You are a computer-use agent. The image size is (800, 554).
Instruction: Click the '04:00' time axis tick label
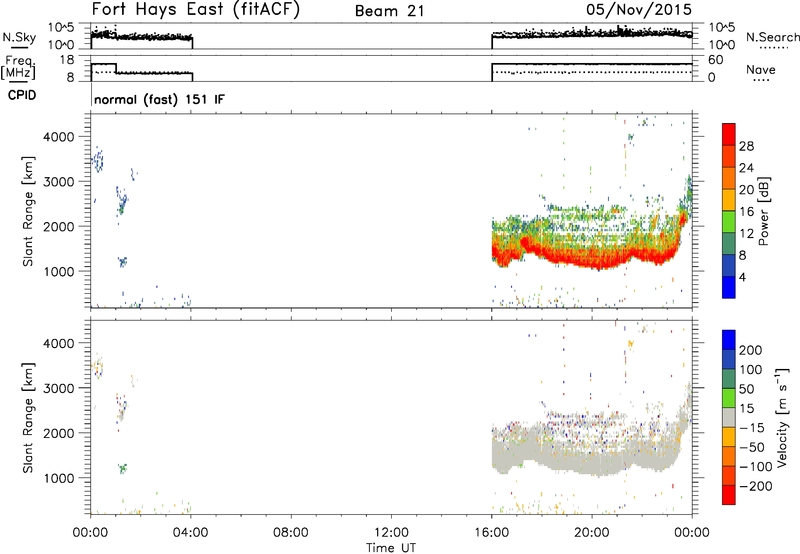click(x=191, y=533)
